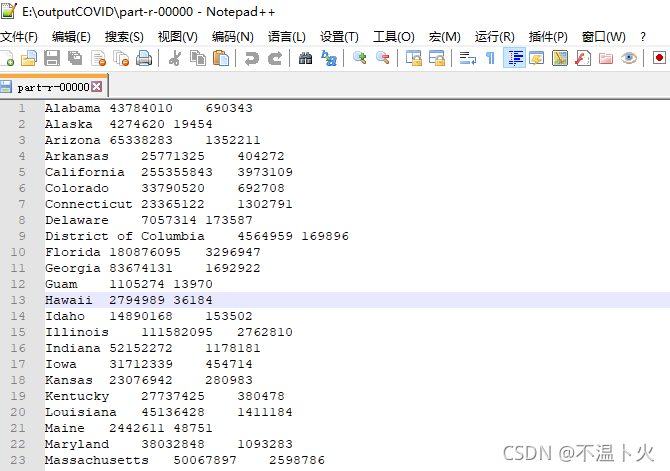Click the Maryland line text

coord(169,444)
